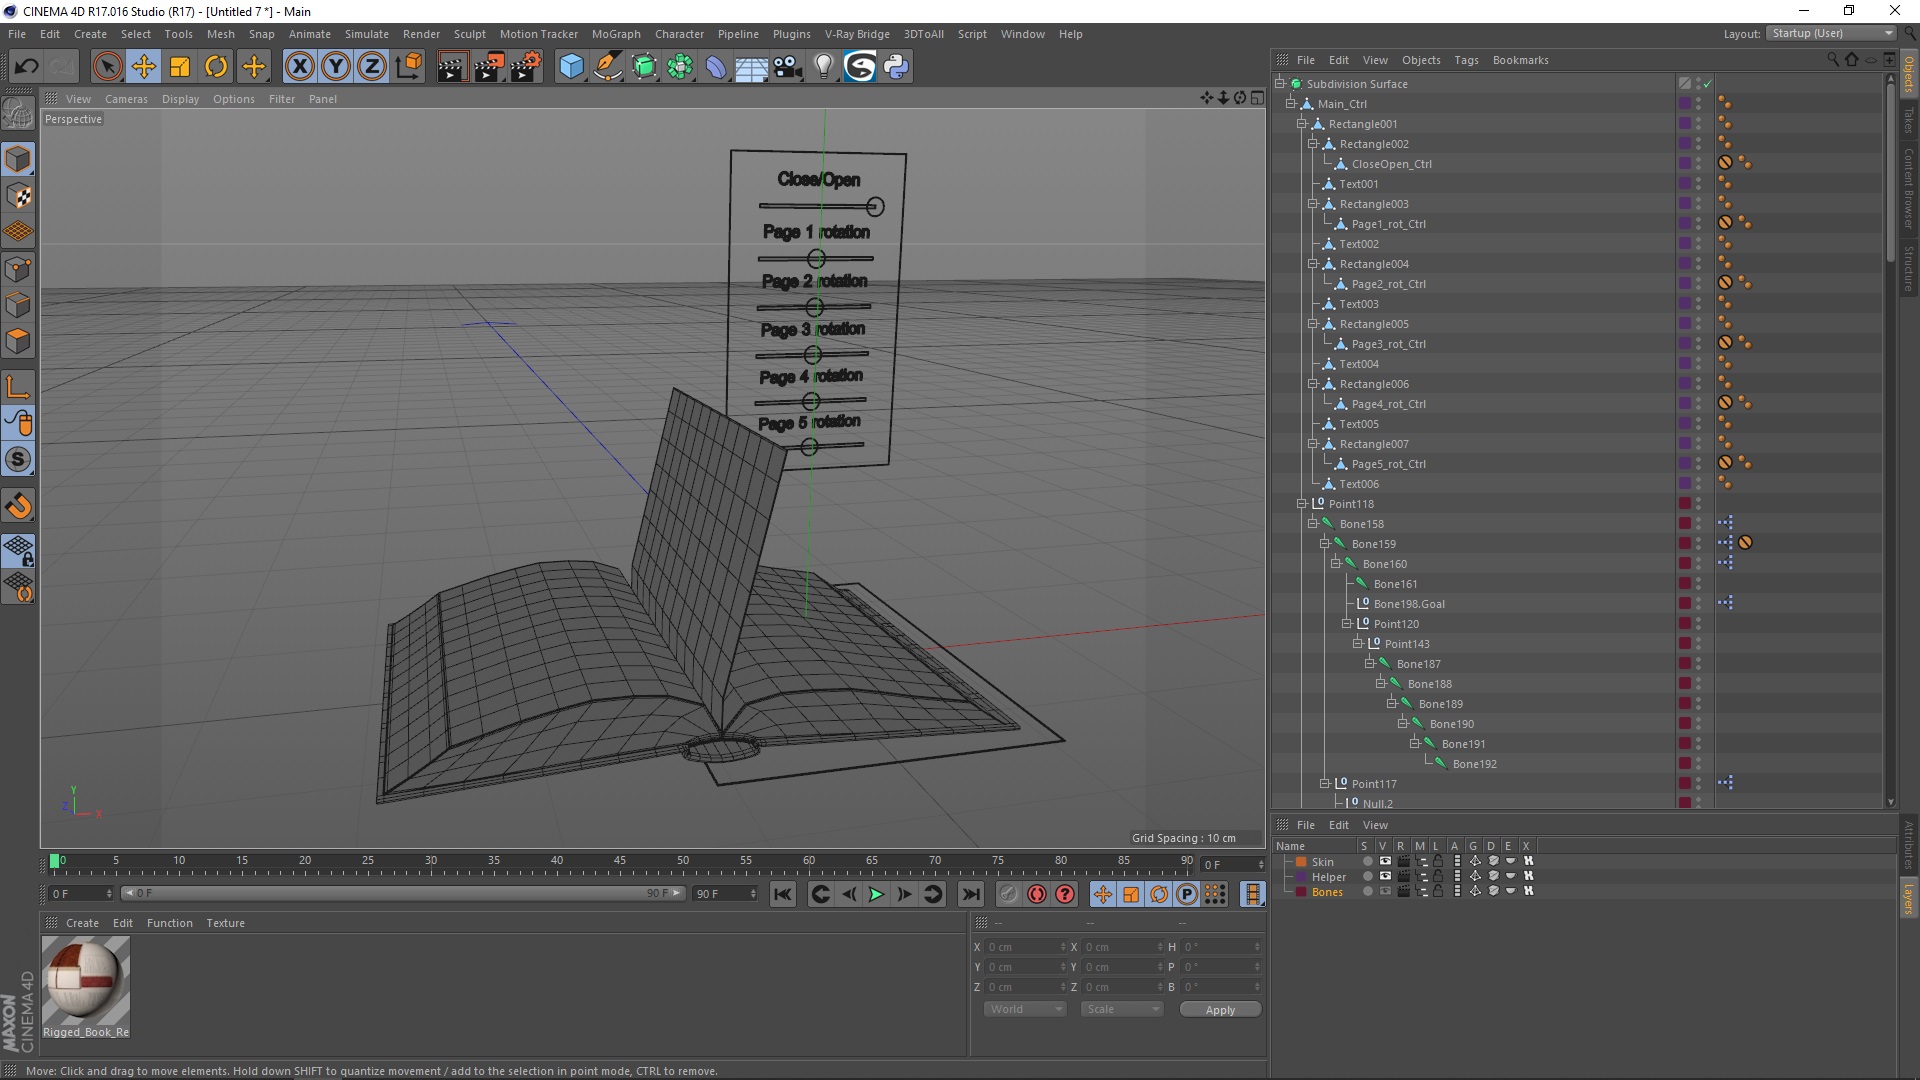Toggle Autokeying button
The height and width of the screenshot is (1080, 1920).
pos(1037,894)
